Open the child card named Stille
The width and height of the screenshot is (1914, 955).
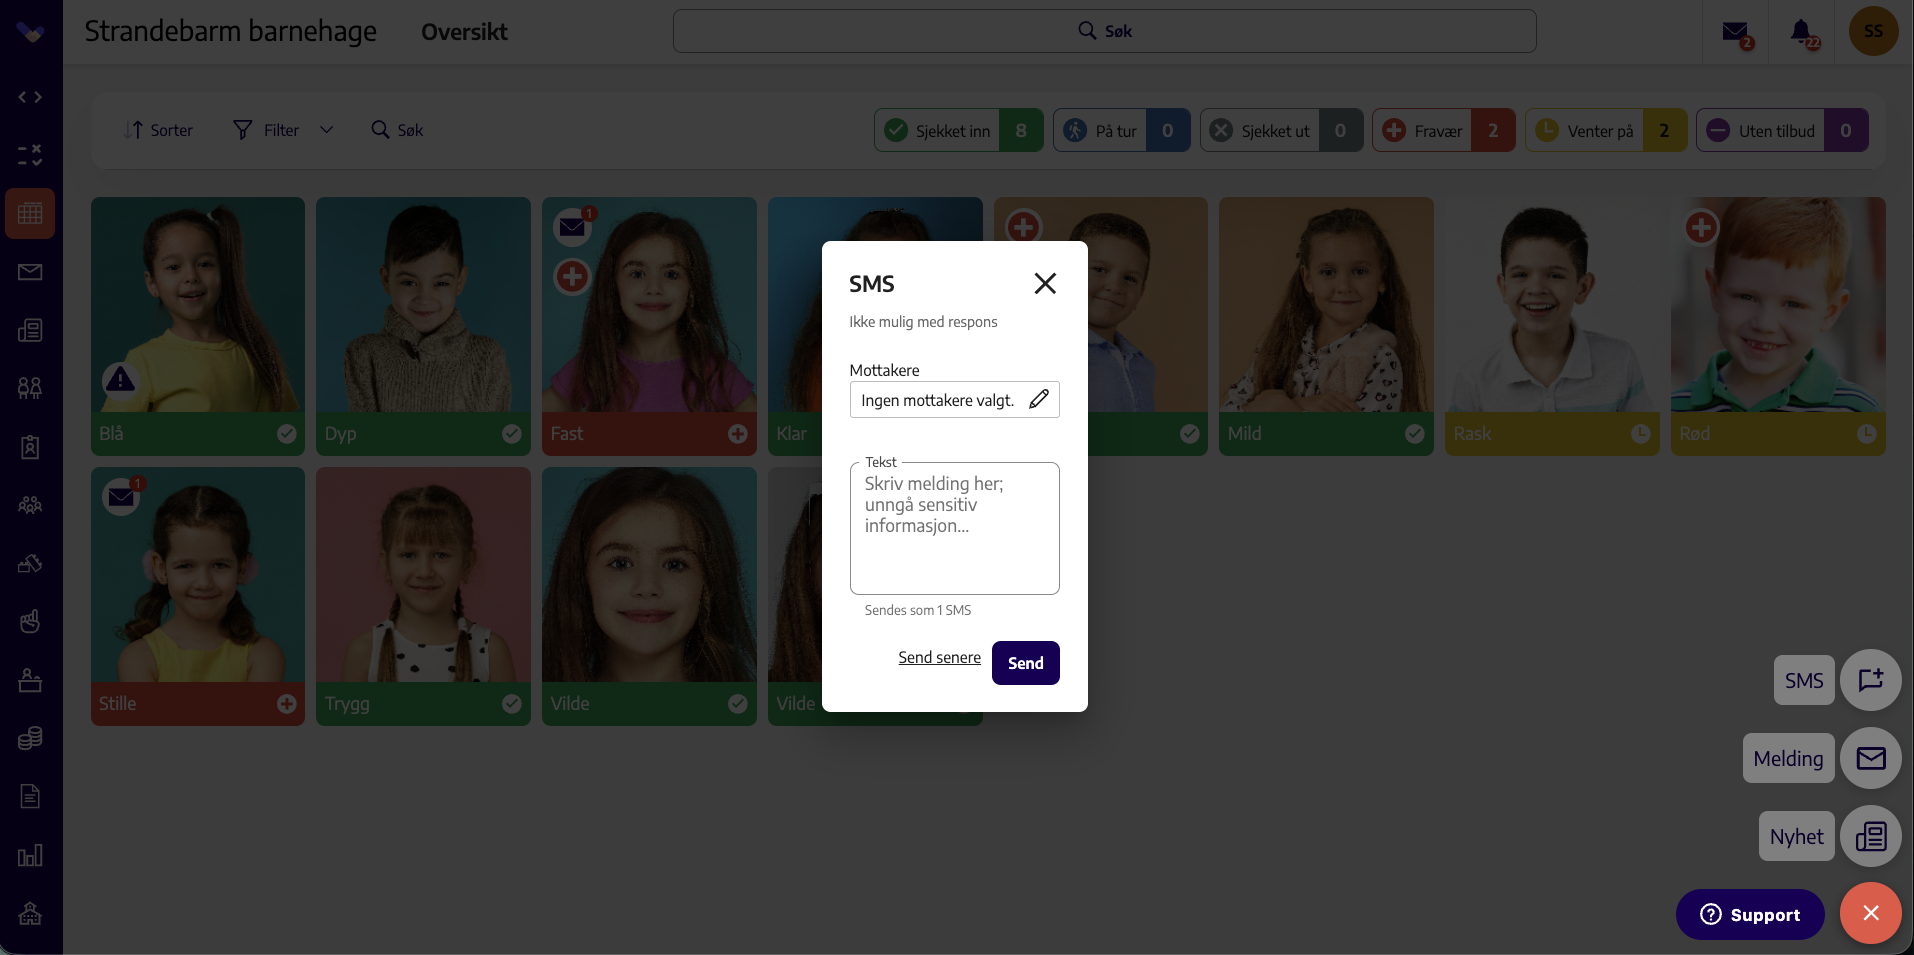[198, 596]
